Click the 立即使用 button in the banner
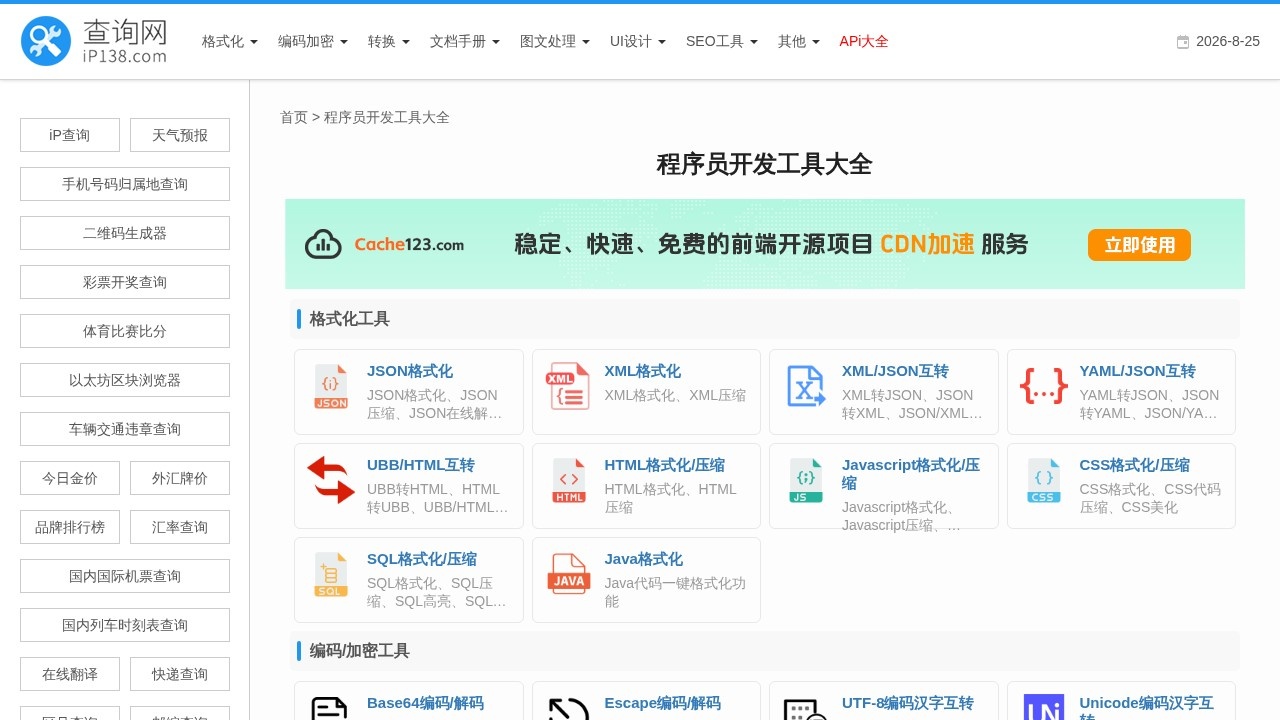The image size is (1280, 720). click(x=1139, y=245)
